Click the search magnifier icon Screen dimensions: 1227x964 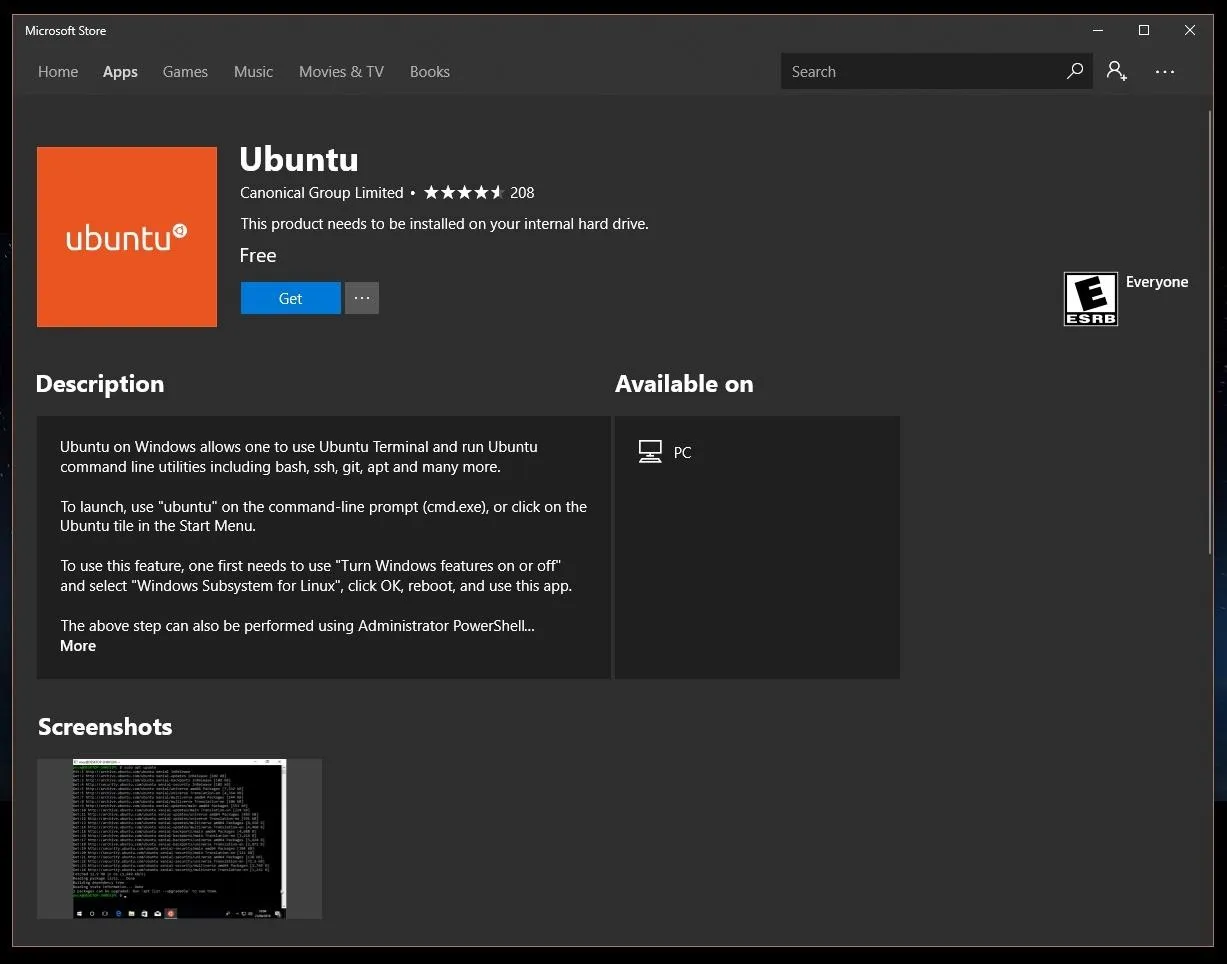[x=1075, y=71]
